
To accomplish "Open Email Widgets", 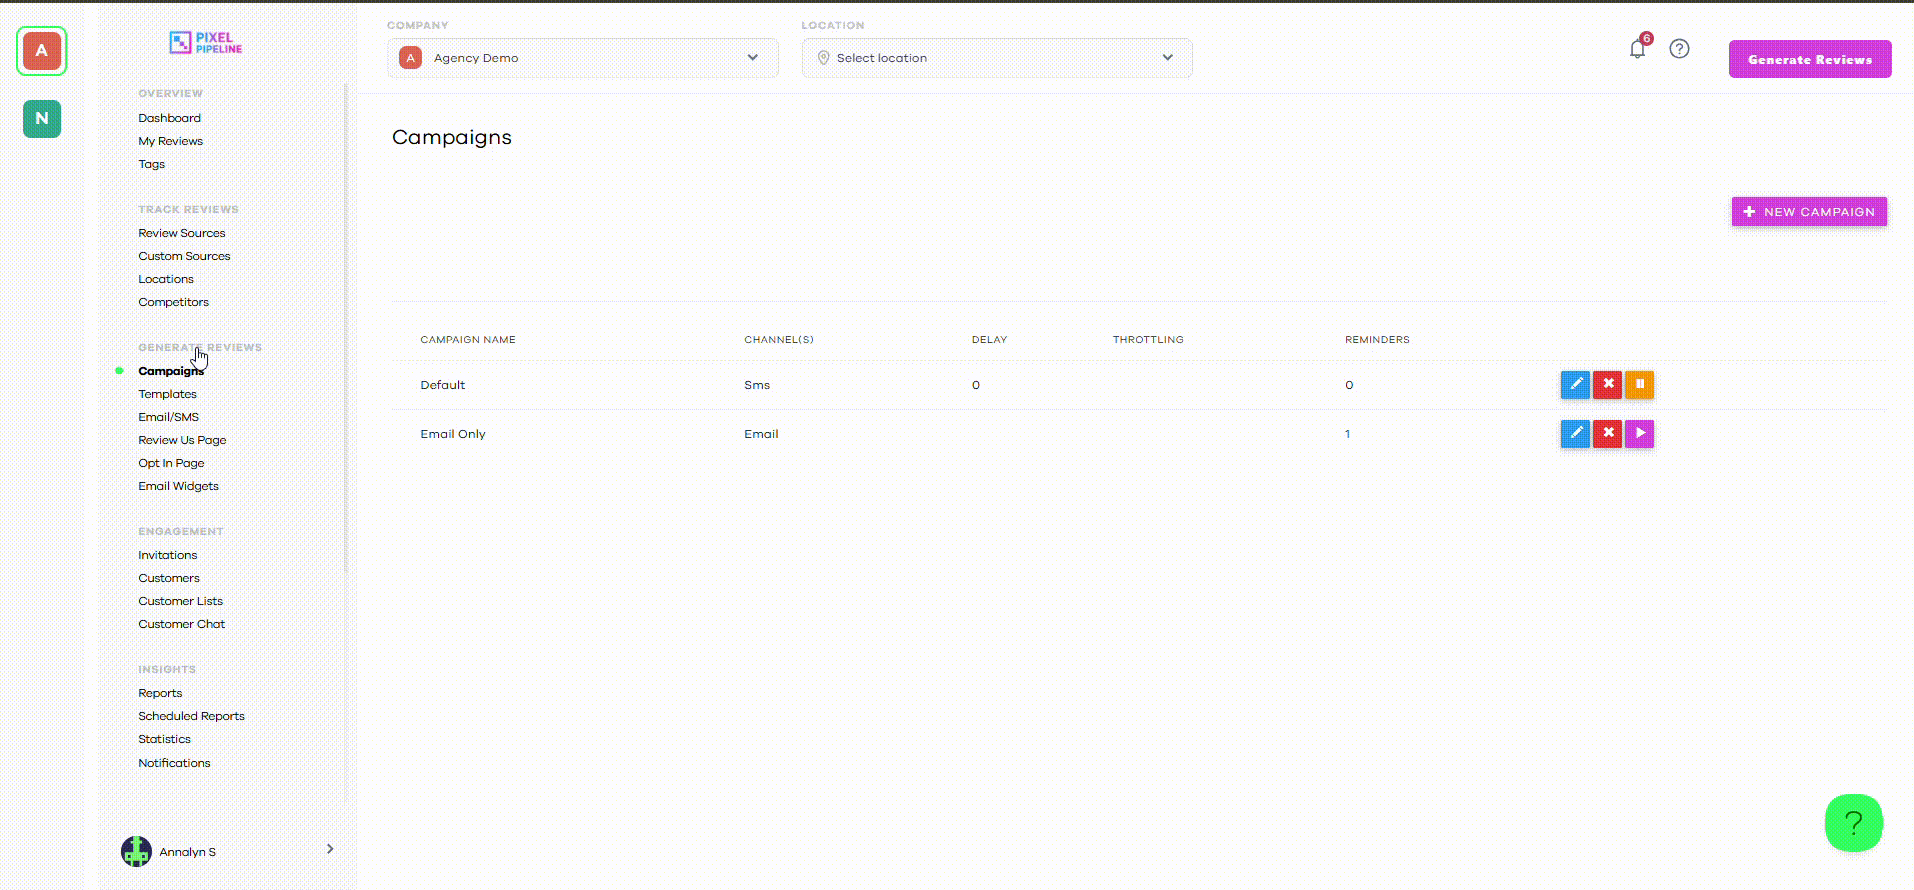I will click(x=179, y=486).
